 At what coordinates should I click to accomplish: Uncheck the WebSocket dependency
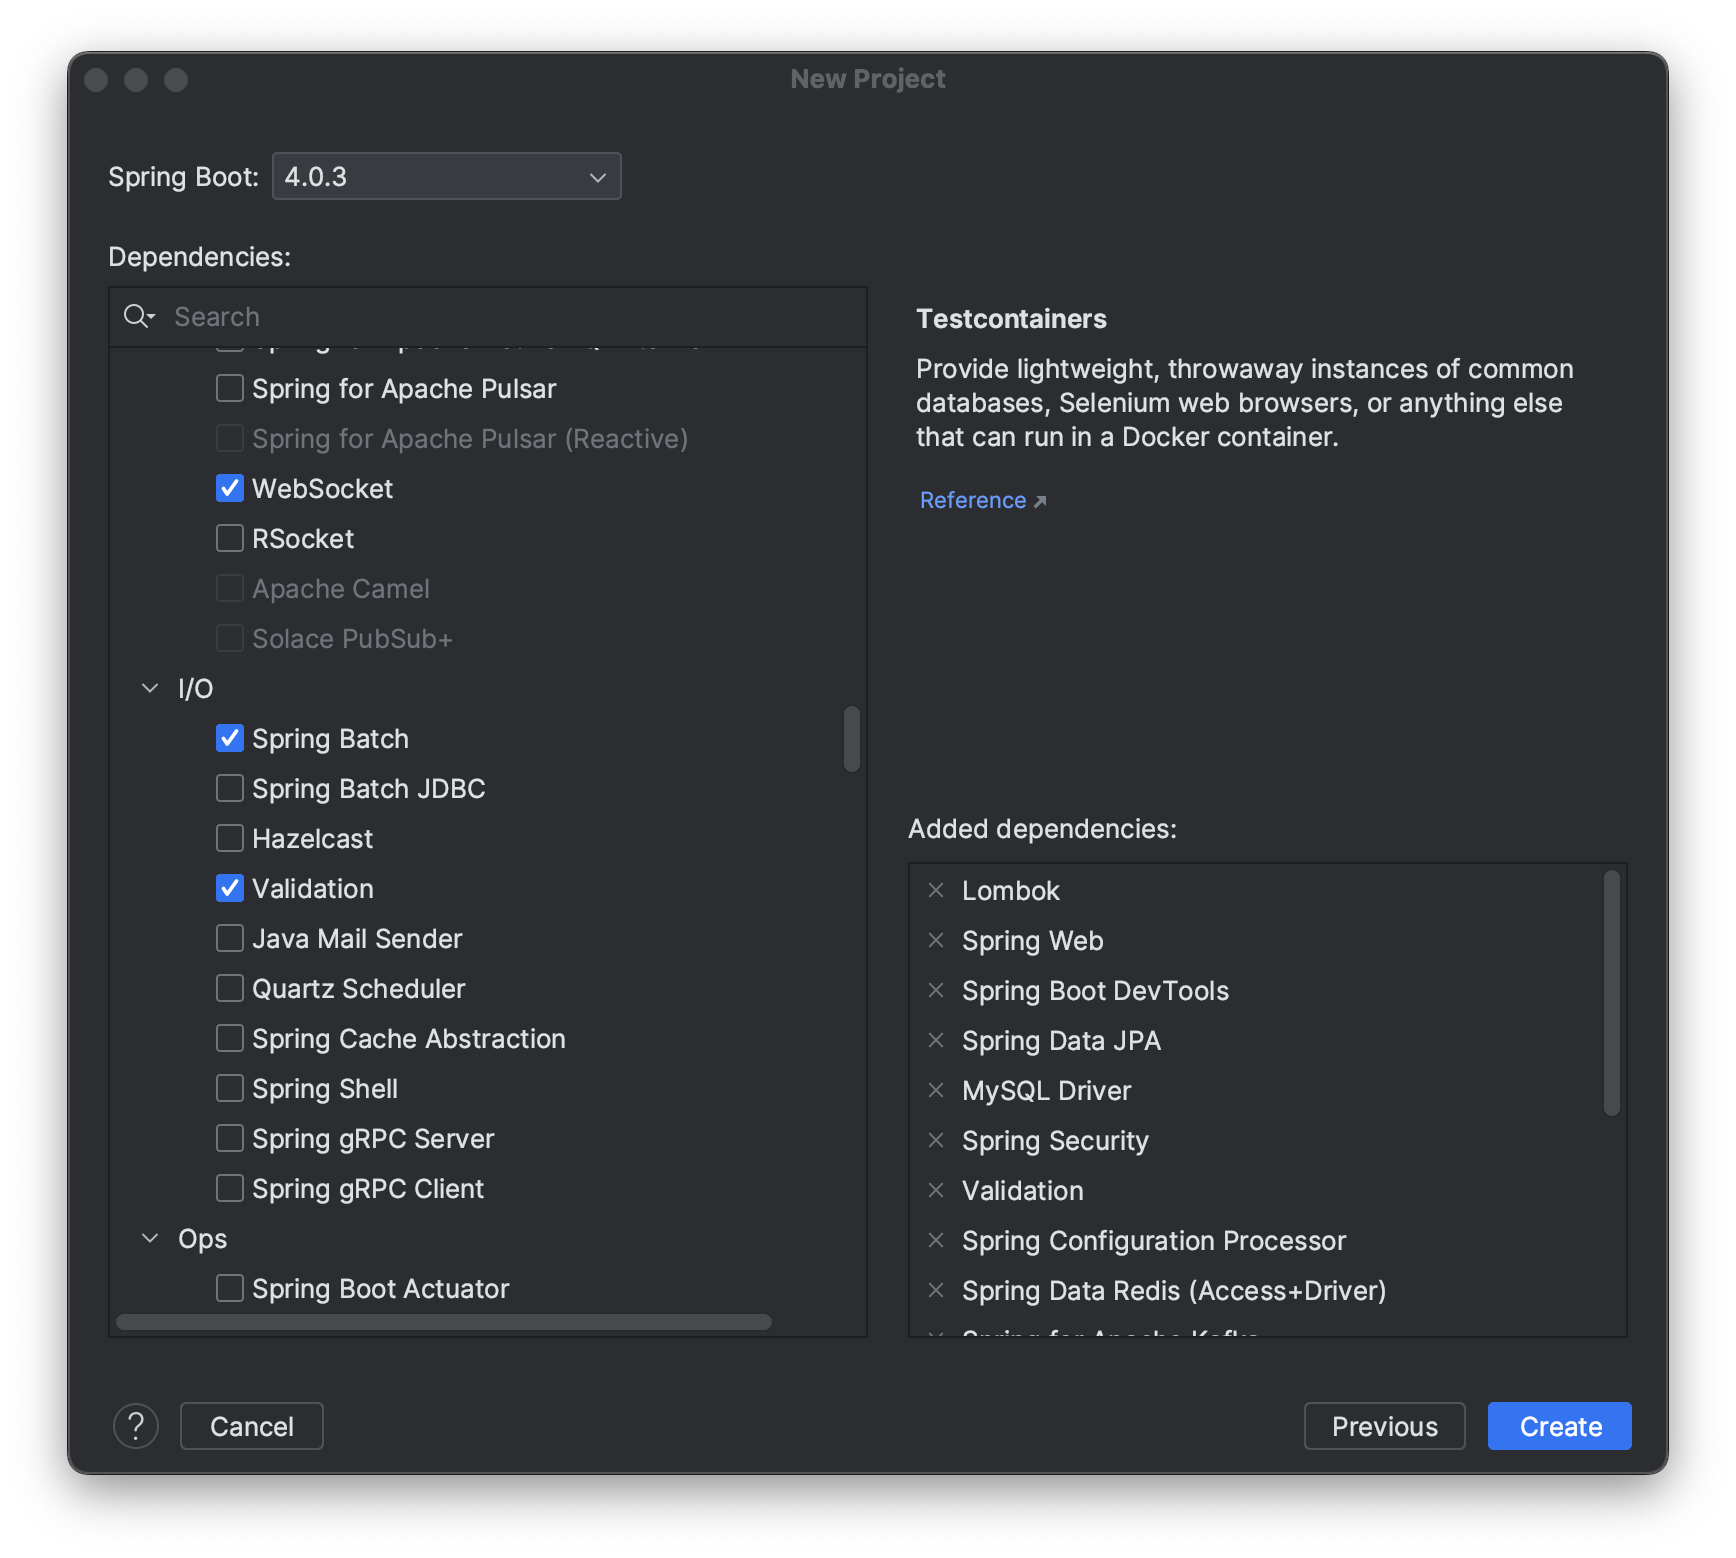pyautogui.click(x=230, y=488)
